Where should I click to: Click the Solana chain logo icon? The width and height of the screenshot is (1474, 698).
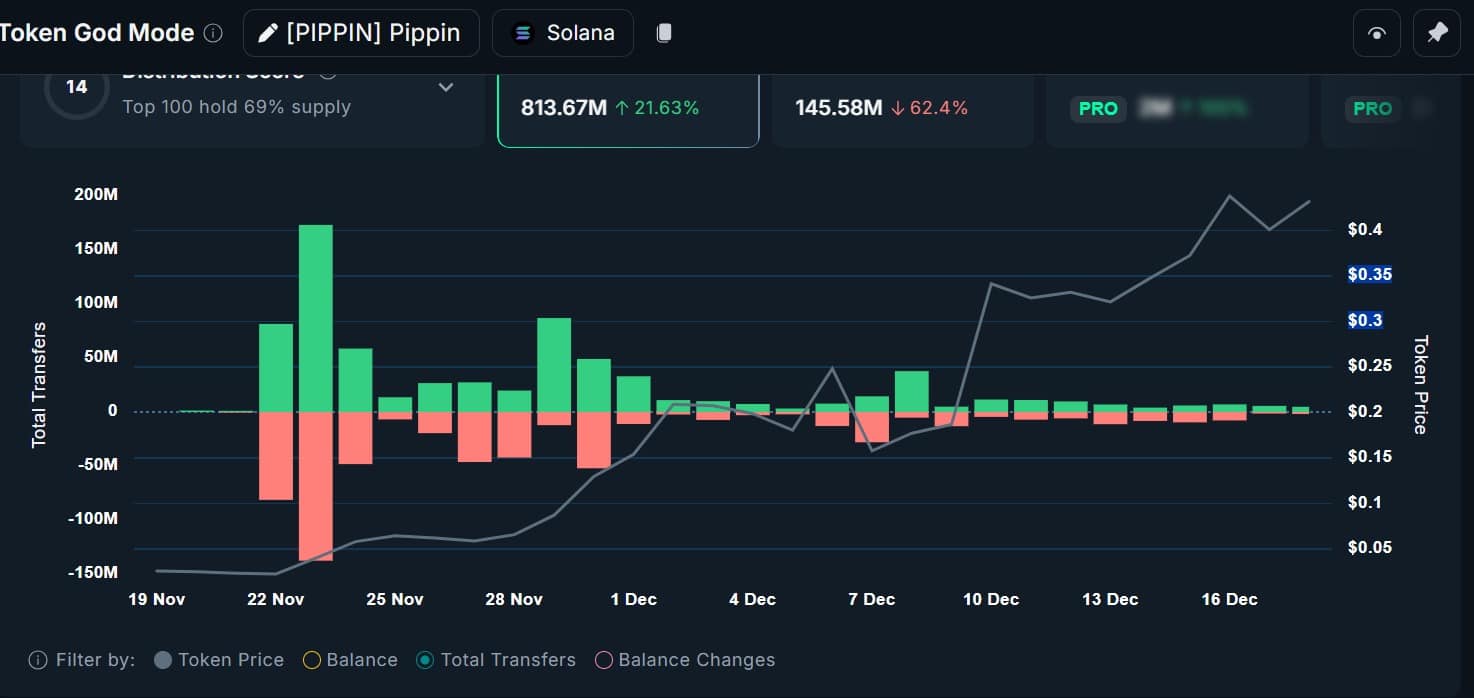[522, 33]
